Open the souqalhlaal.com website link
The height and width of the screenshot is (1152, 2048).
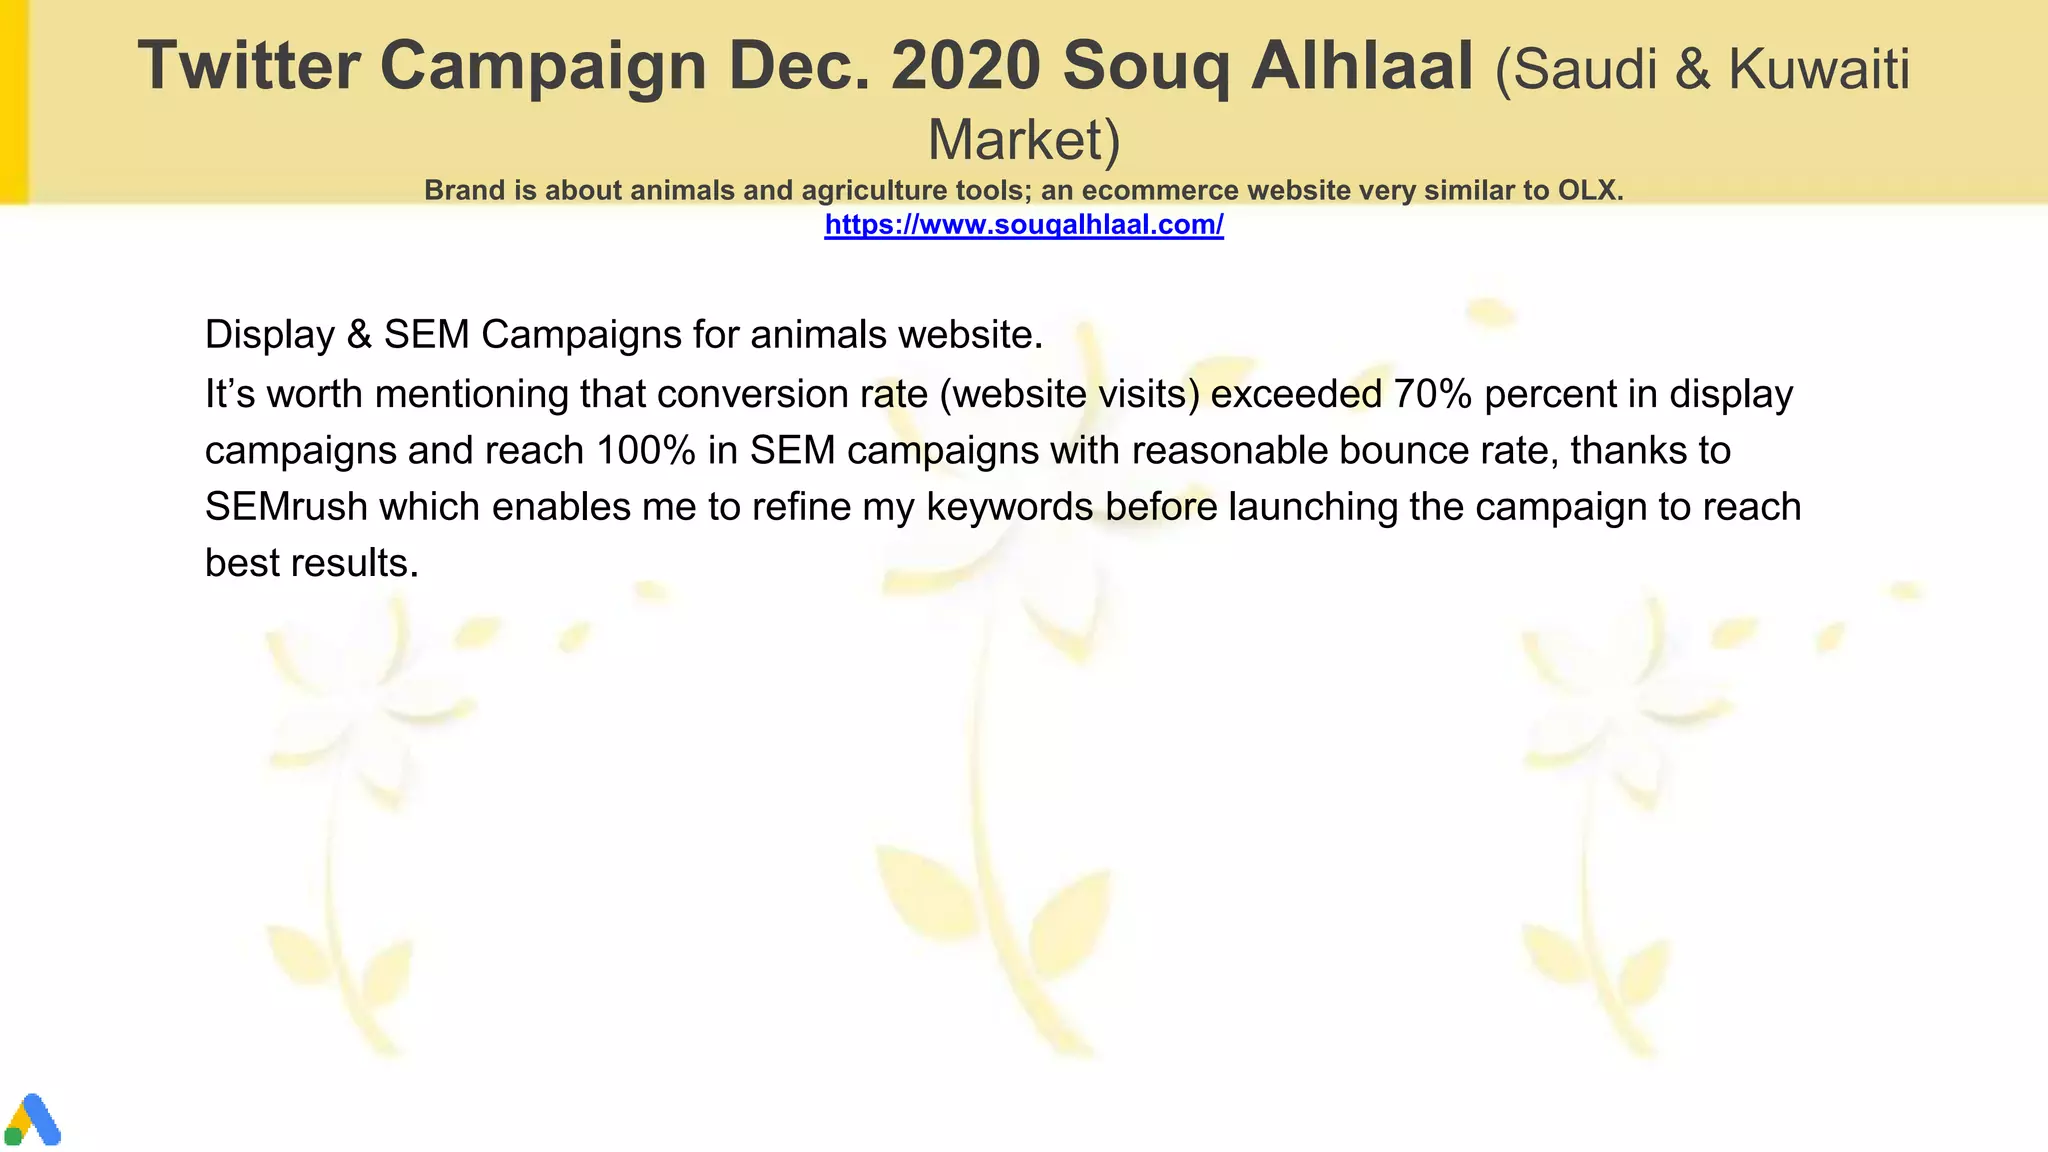(x=1023, y=225)
